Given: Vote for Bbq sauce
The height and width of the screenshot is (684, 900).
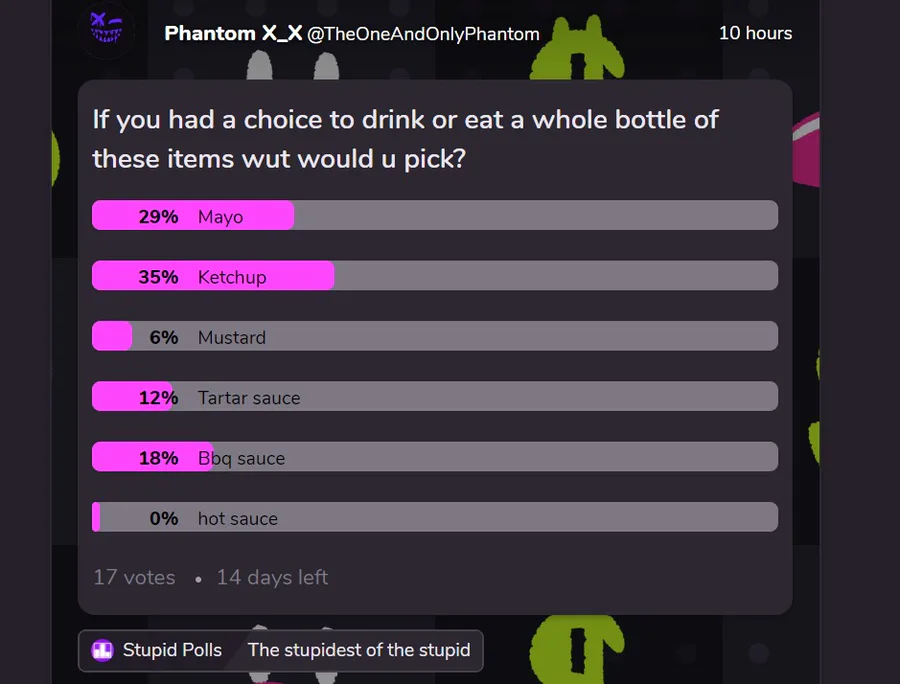Looking at the screenshot, I should click(x=435, y=457).
